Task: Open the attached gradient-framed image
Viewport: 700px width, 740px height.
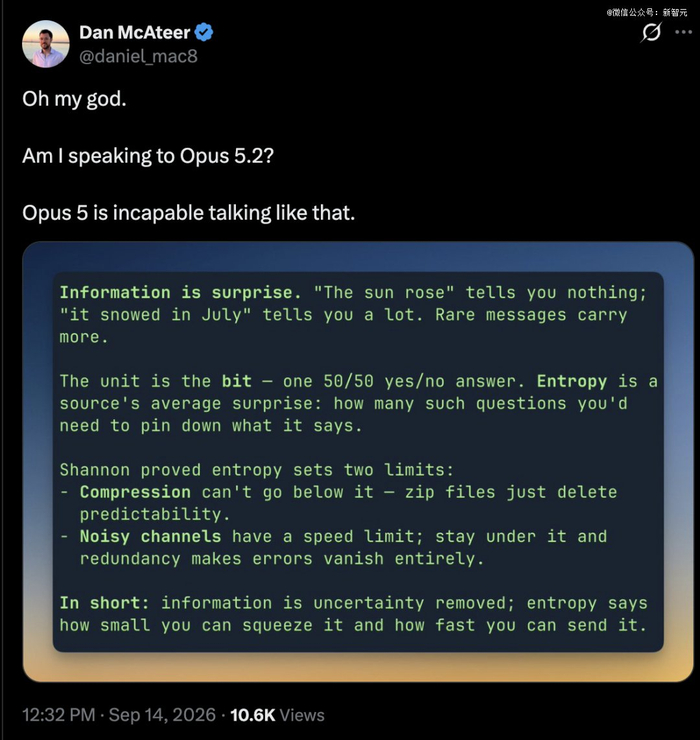Action: pyautogui.click(x=358, y=462)
